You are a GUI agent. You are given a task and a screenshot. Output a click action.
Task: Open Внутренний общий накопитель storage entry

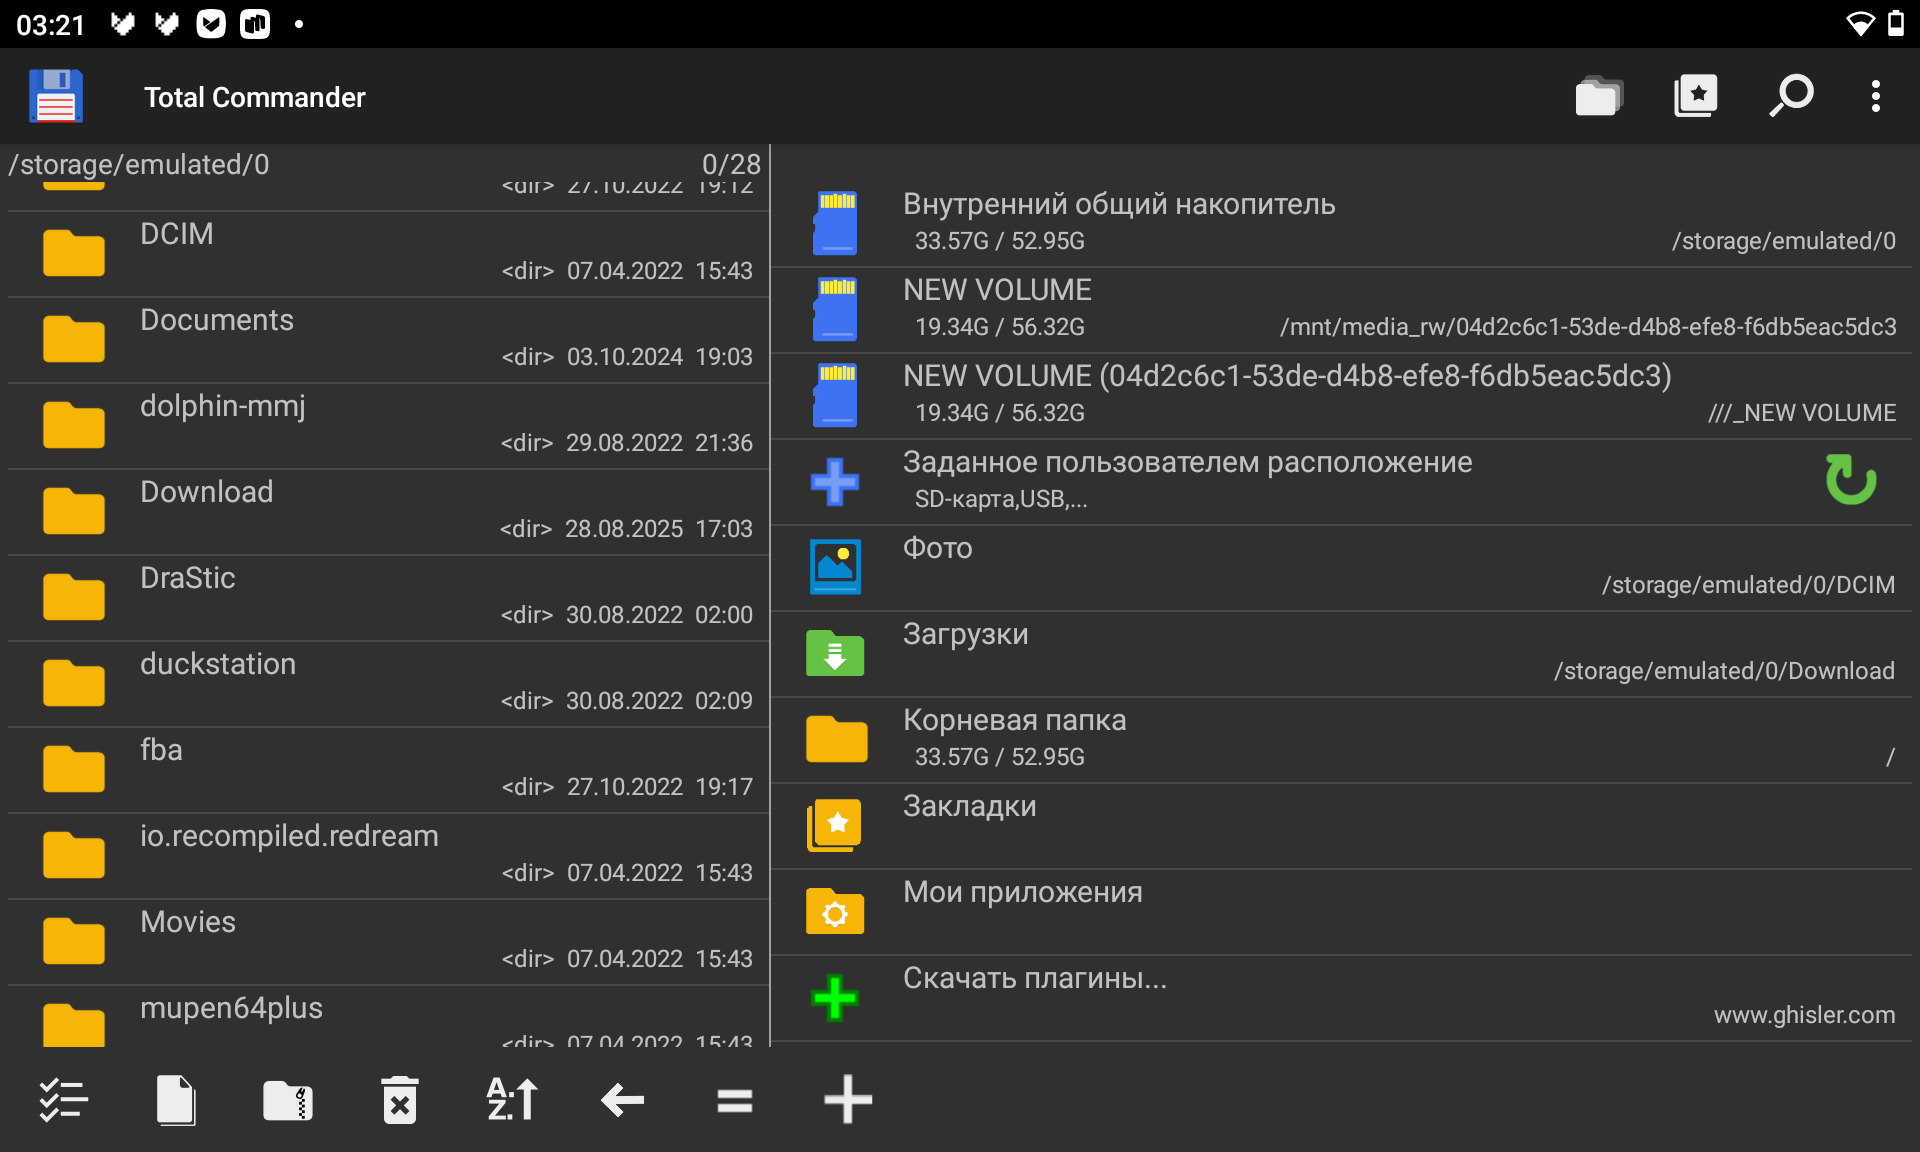tap(1118, 204)
